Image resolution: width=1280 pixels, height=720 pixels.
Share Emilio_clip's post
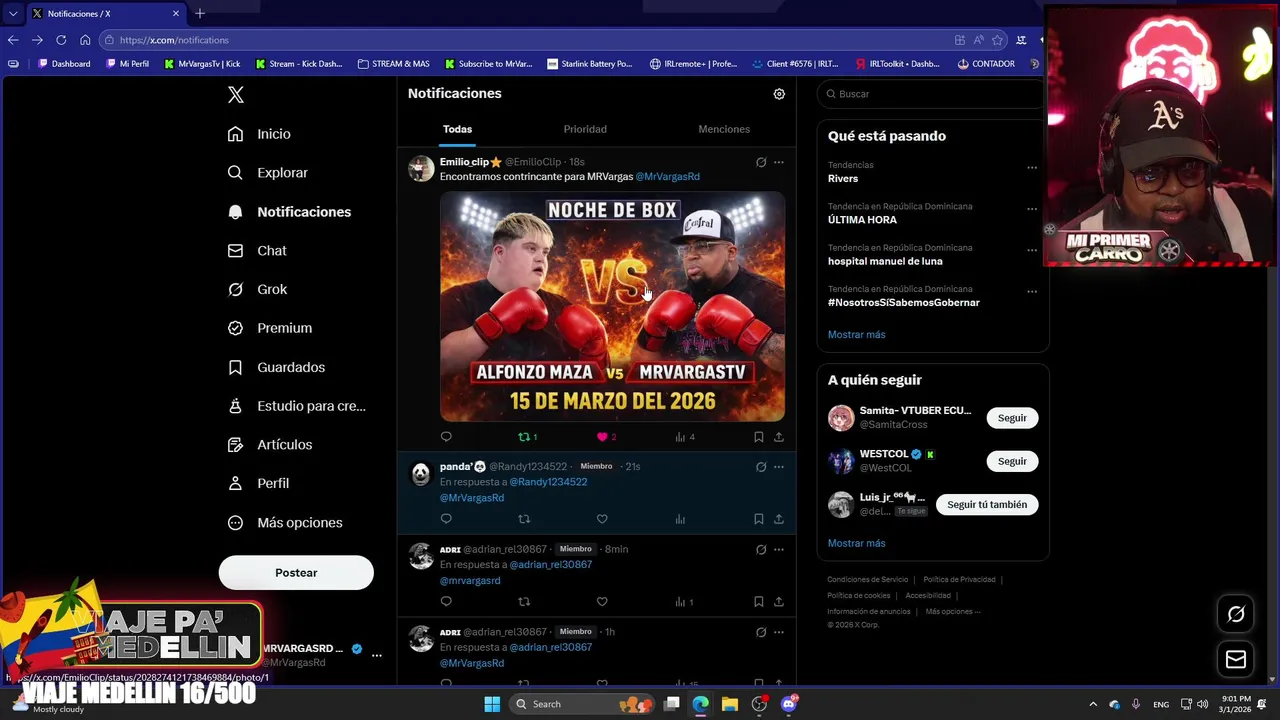coord(779,437)
